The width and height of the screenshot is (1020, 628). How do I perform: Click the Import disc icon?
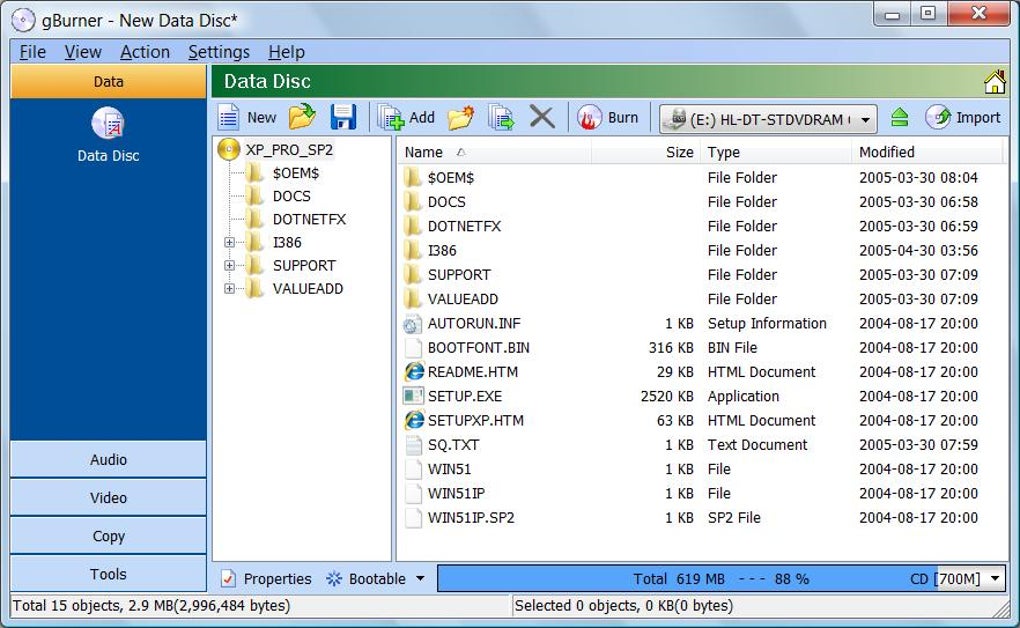pos(938,118)
